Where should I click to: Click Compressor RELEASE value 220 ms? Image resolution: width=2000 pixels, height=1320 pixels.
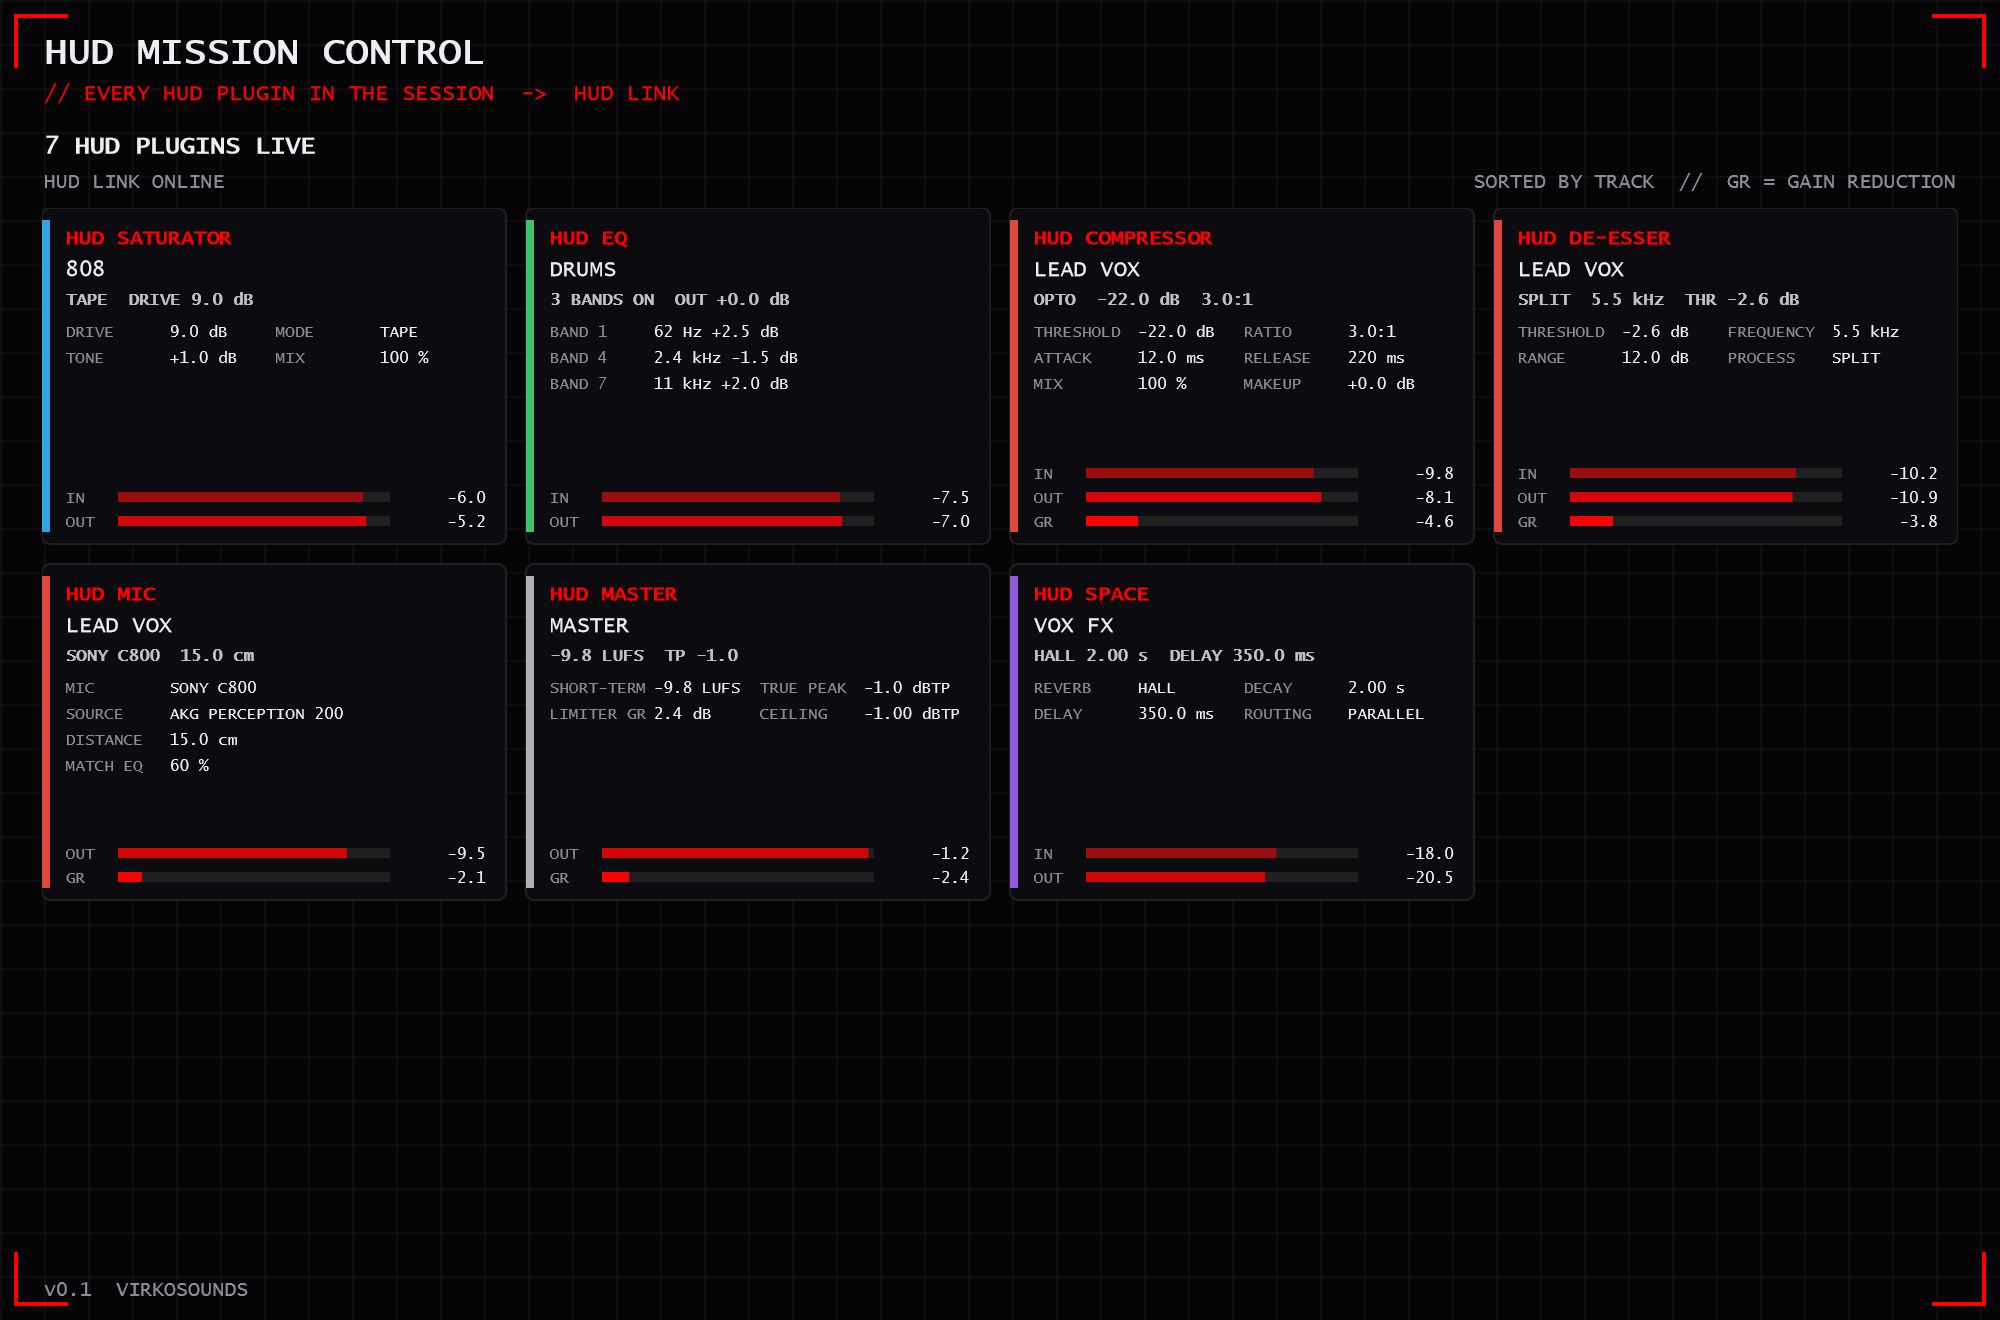point(1376,357)
